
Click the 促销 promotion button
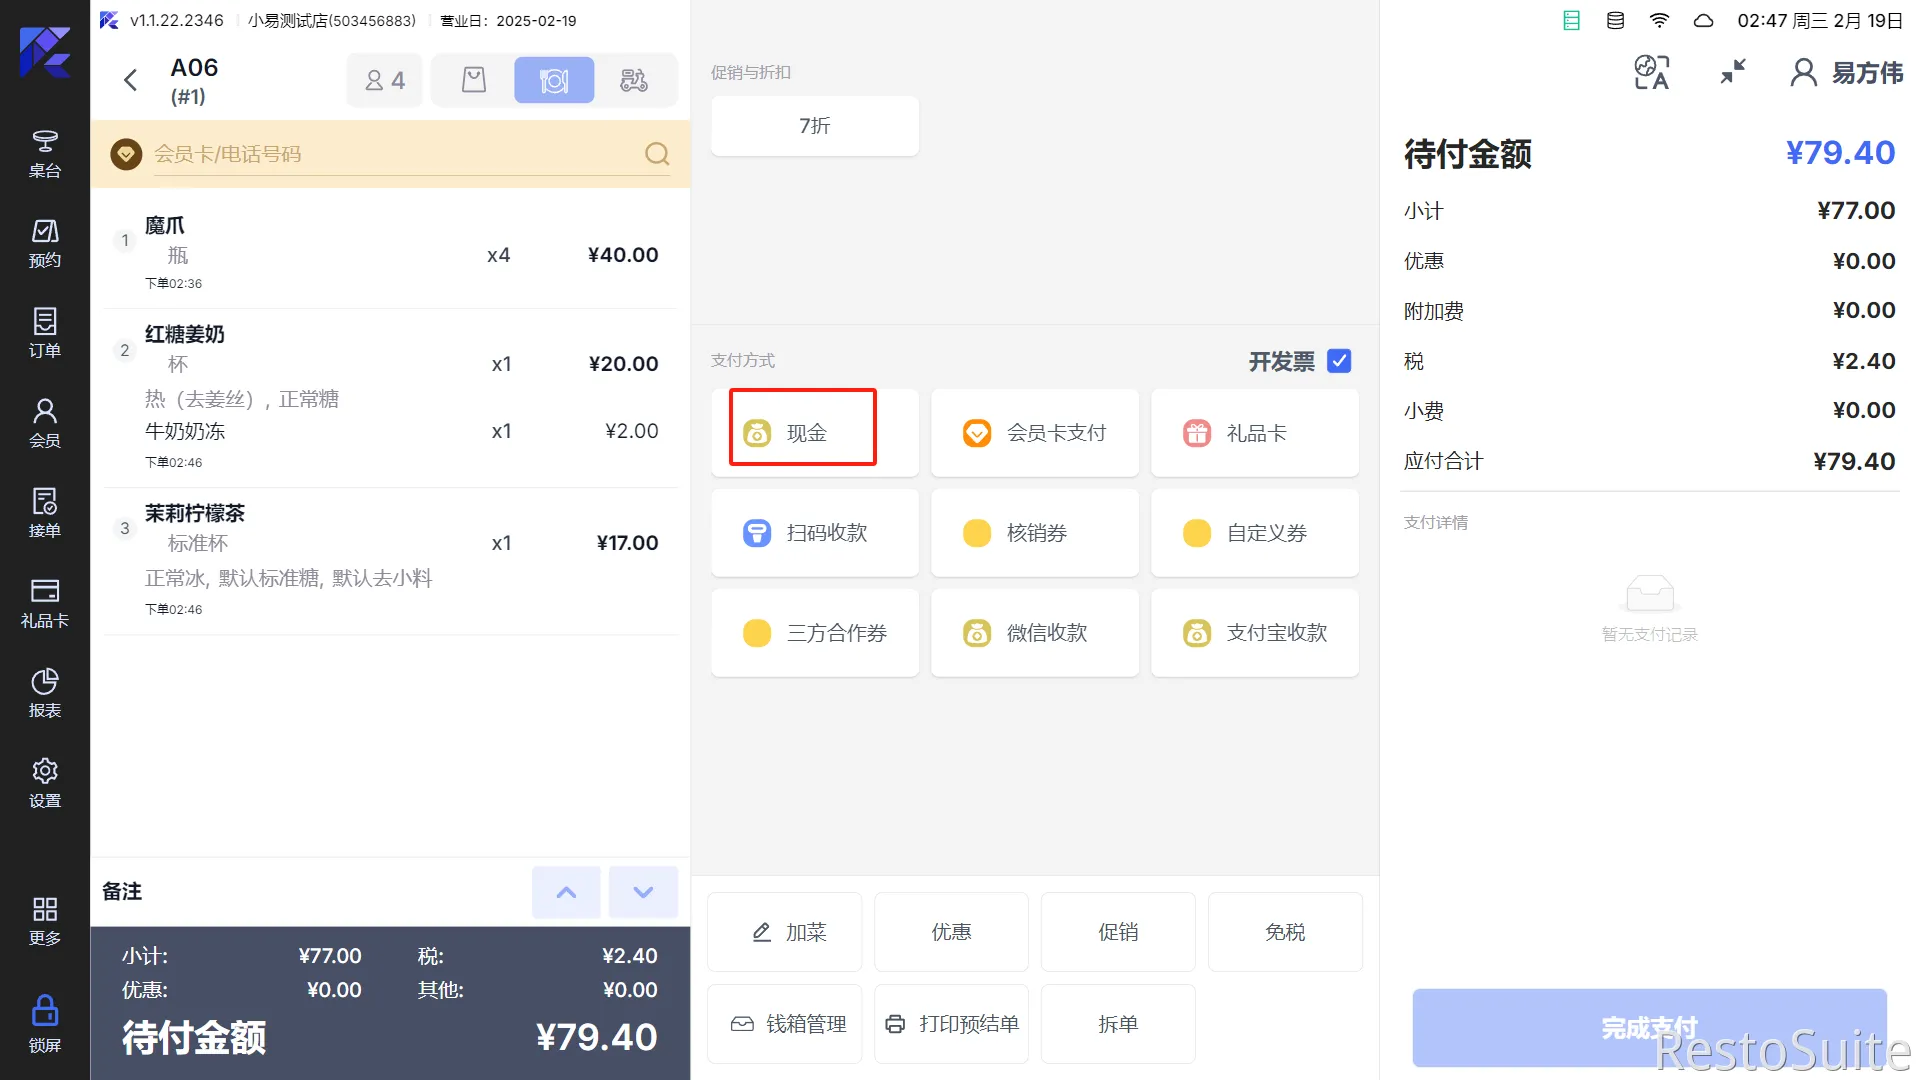pos(1118,932)
